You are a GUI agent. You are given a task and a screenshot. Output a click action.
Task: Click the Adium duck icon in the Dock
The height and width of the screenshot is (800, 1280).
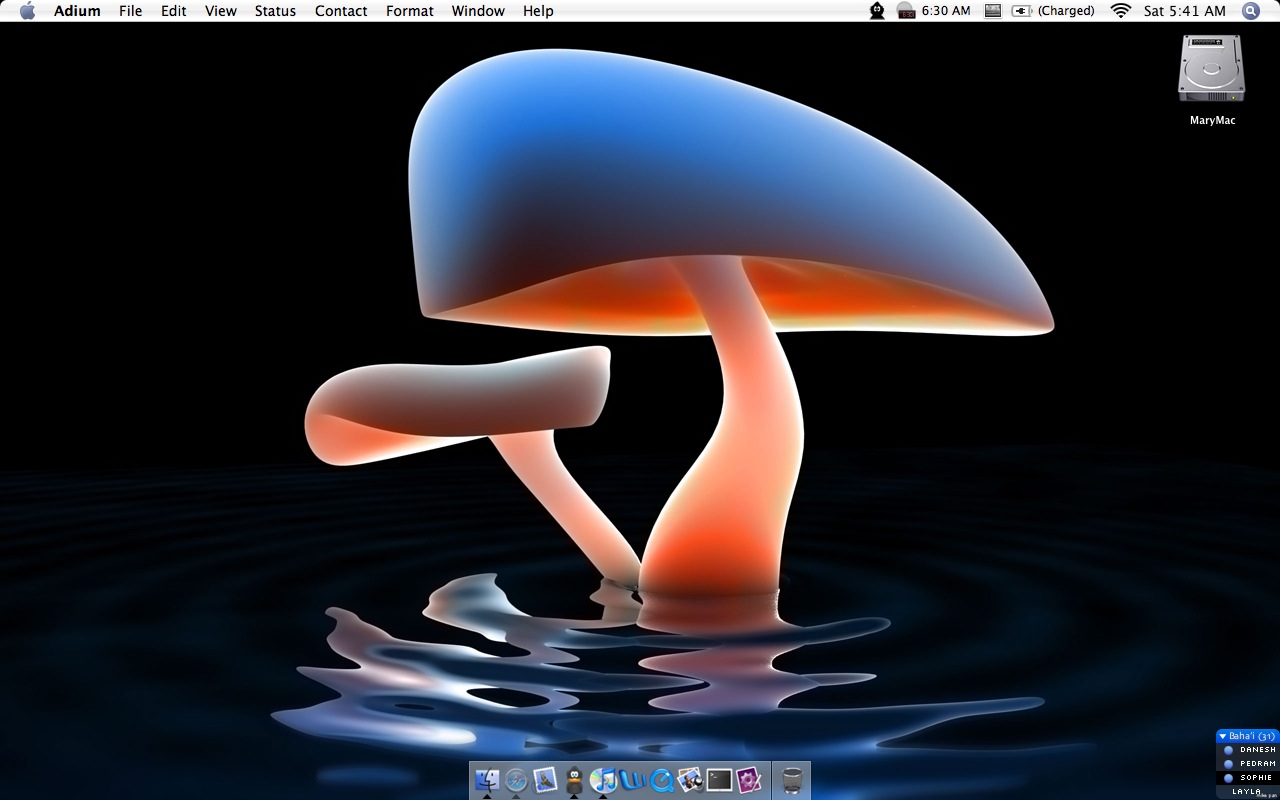point(574,780)
